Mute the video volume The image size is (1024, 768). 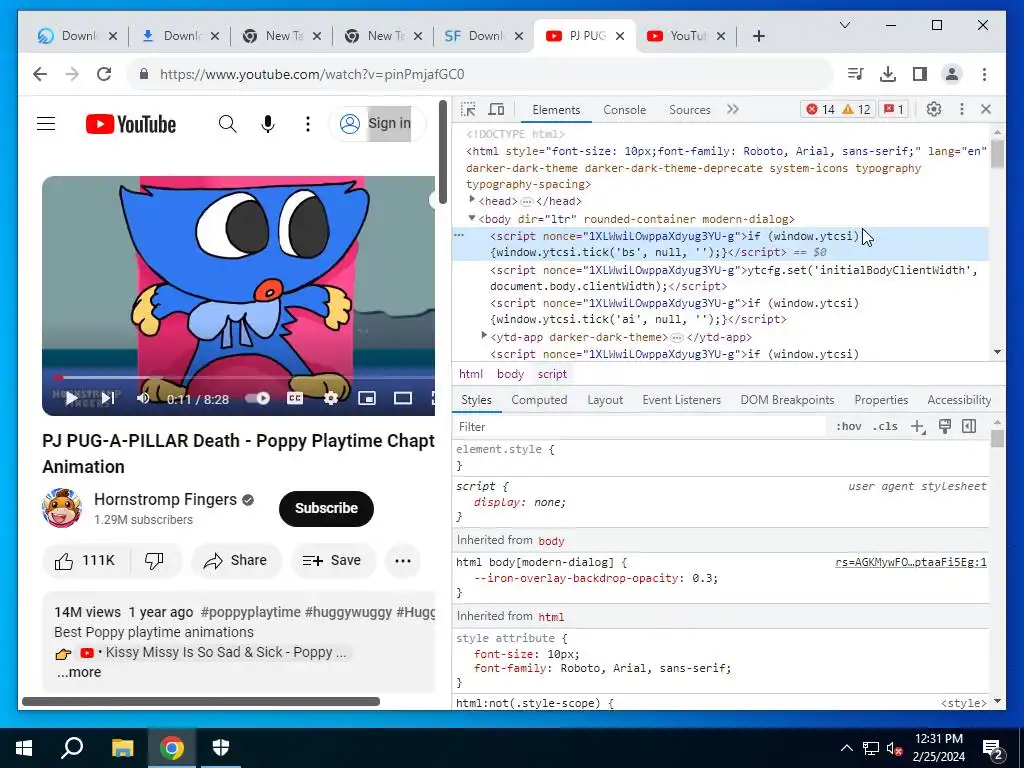[142, 398]
